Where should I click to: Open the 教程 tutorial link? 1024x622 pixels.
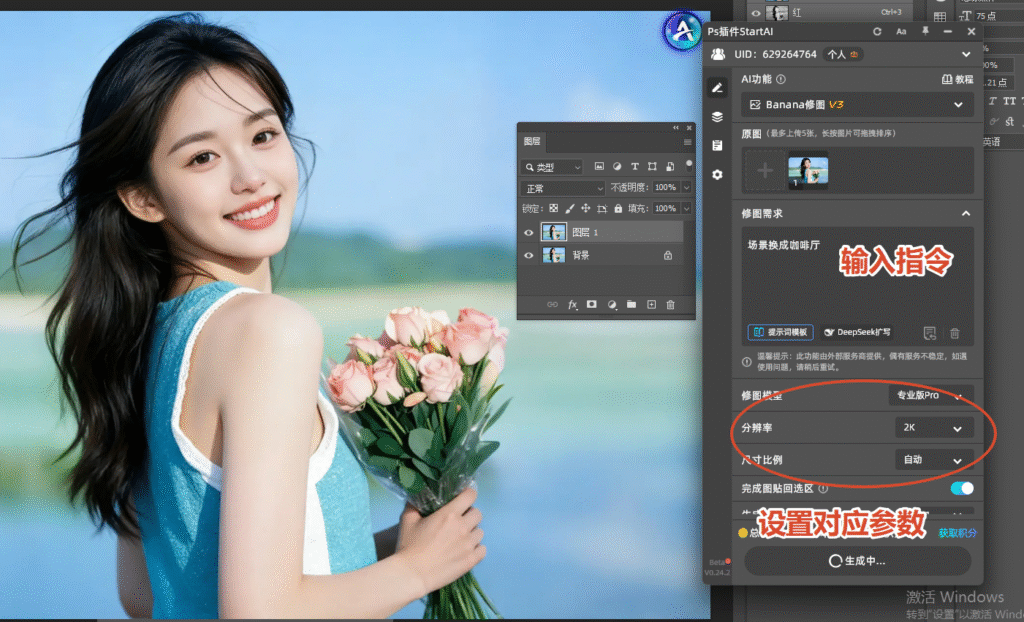957,79
